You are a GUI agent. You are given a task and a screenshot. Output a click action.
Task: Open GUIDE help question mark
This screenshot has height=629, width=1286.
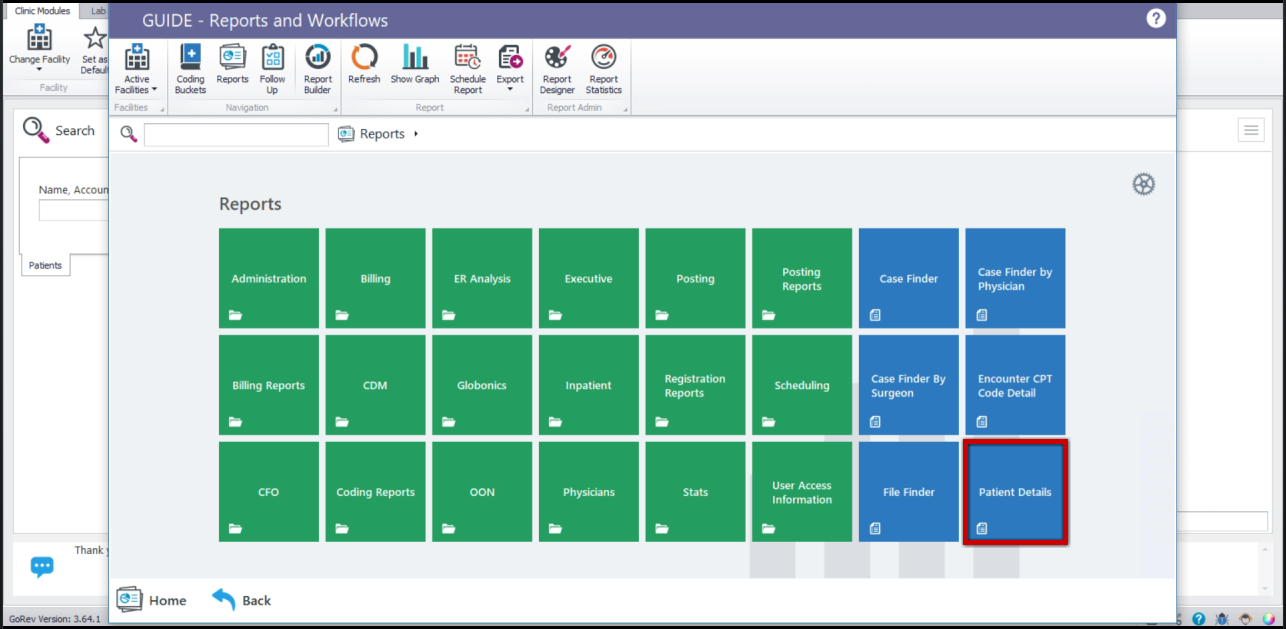(x=1156, y=19)
